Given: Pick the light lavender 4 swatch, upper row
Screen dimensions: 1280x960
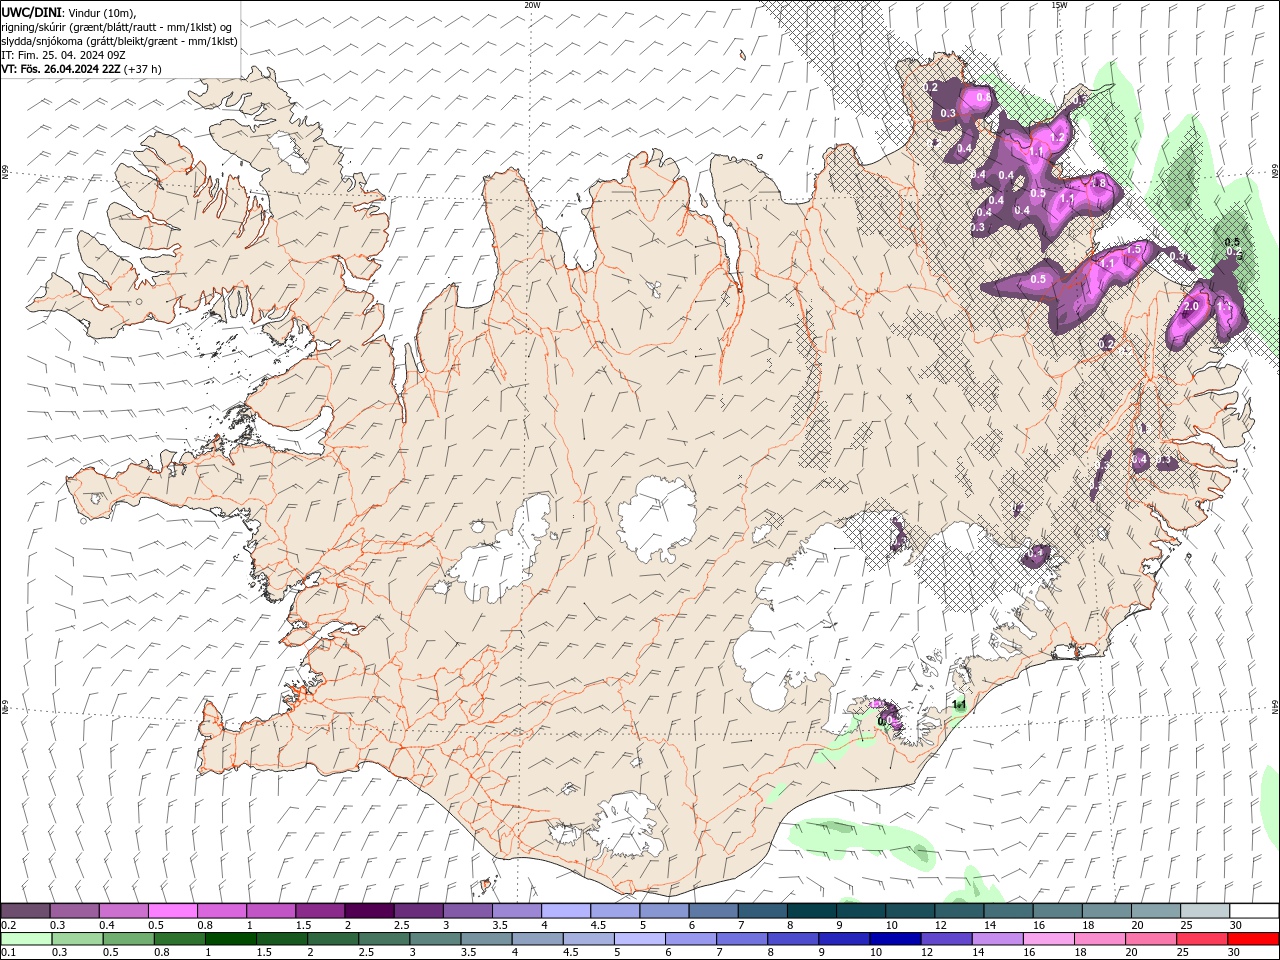Looking at the screenshot, I should click(x=565, y=911).
